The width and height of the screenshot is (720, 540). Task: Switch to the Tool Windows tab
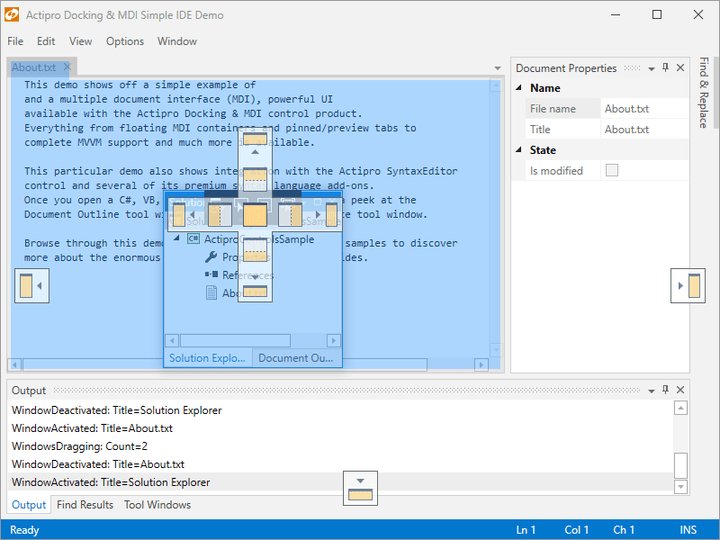157,505
